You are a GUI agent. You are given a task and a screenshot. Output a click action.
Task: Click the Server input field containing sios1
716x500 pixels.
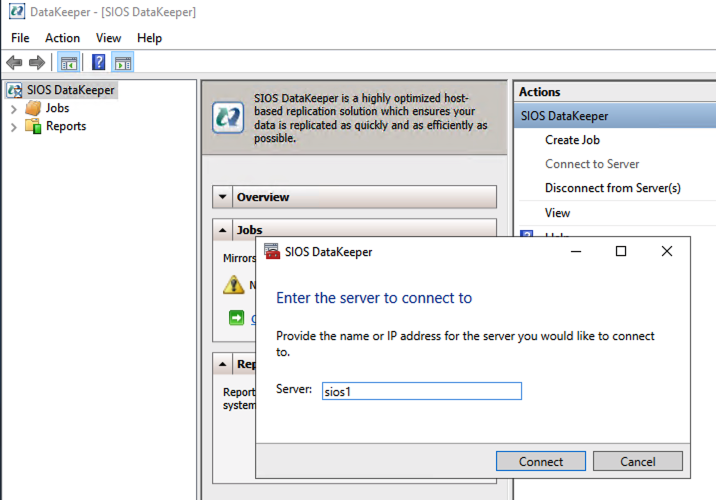421,391
